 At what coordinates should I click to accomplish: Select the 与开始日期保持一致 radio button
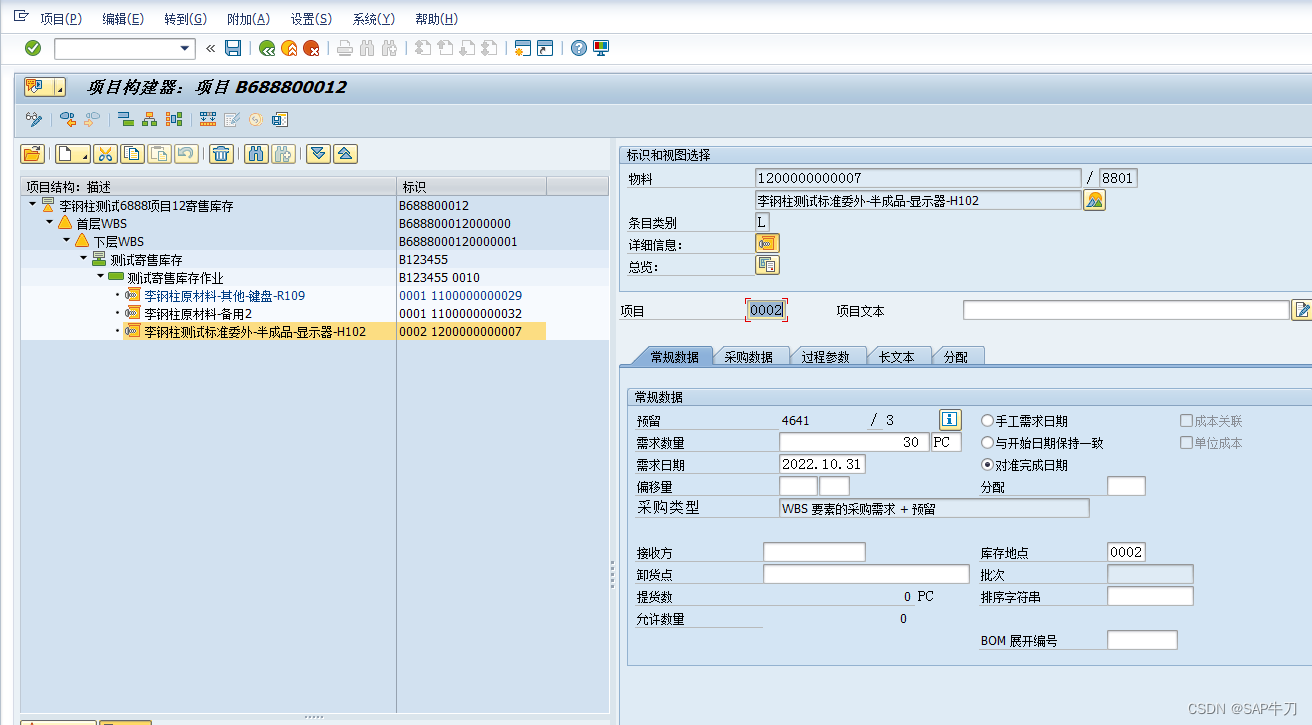click(x=988, y=443)
